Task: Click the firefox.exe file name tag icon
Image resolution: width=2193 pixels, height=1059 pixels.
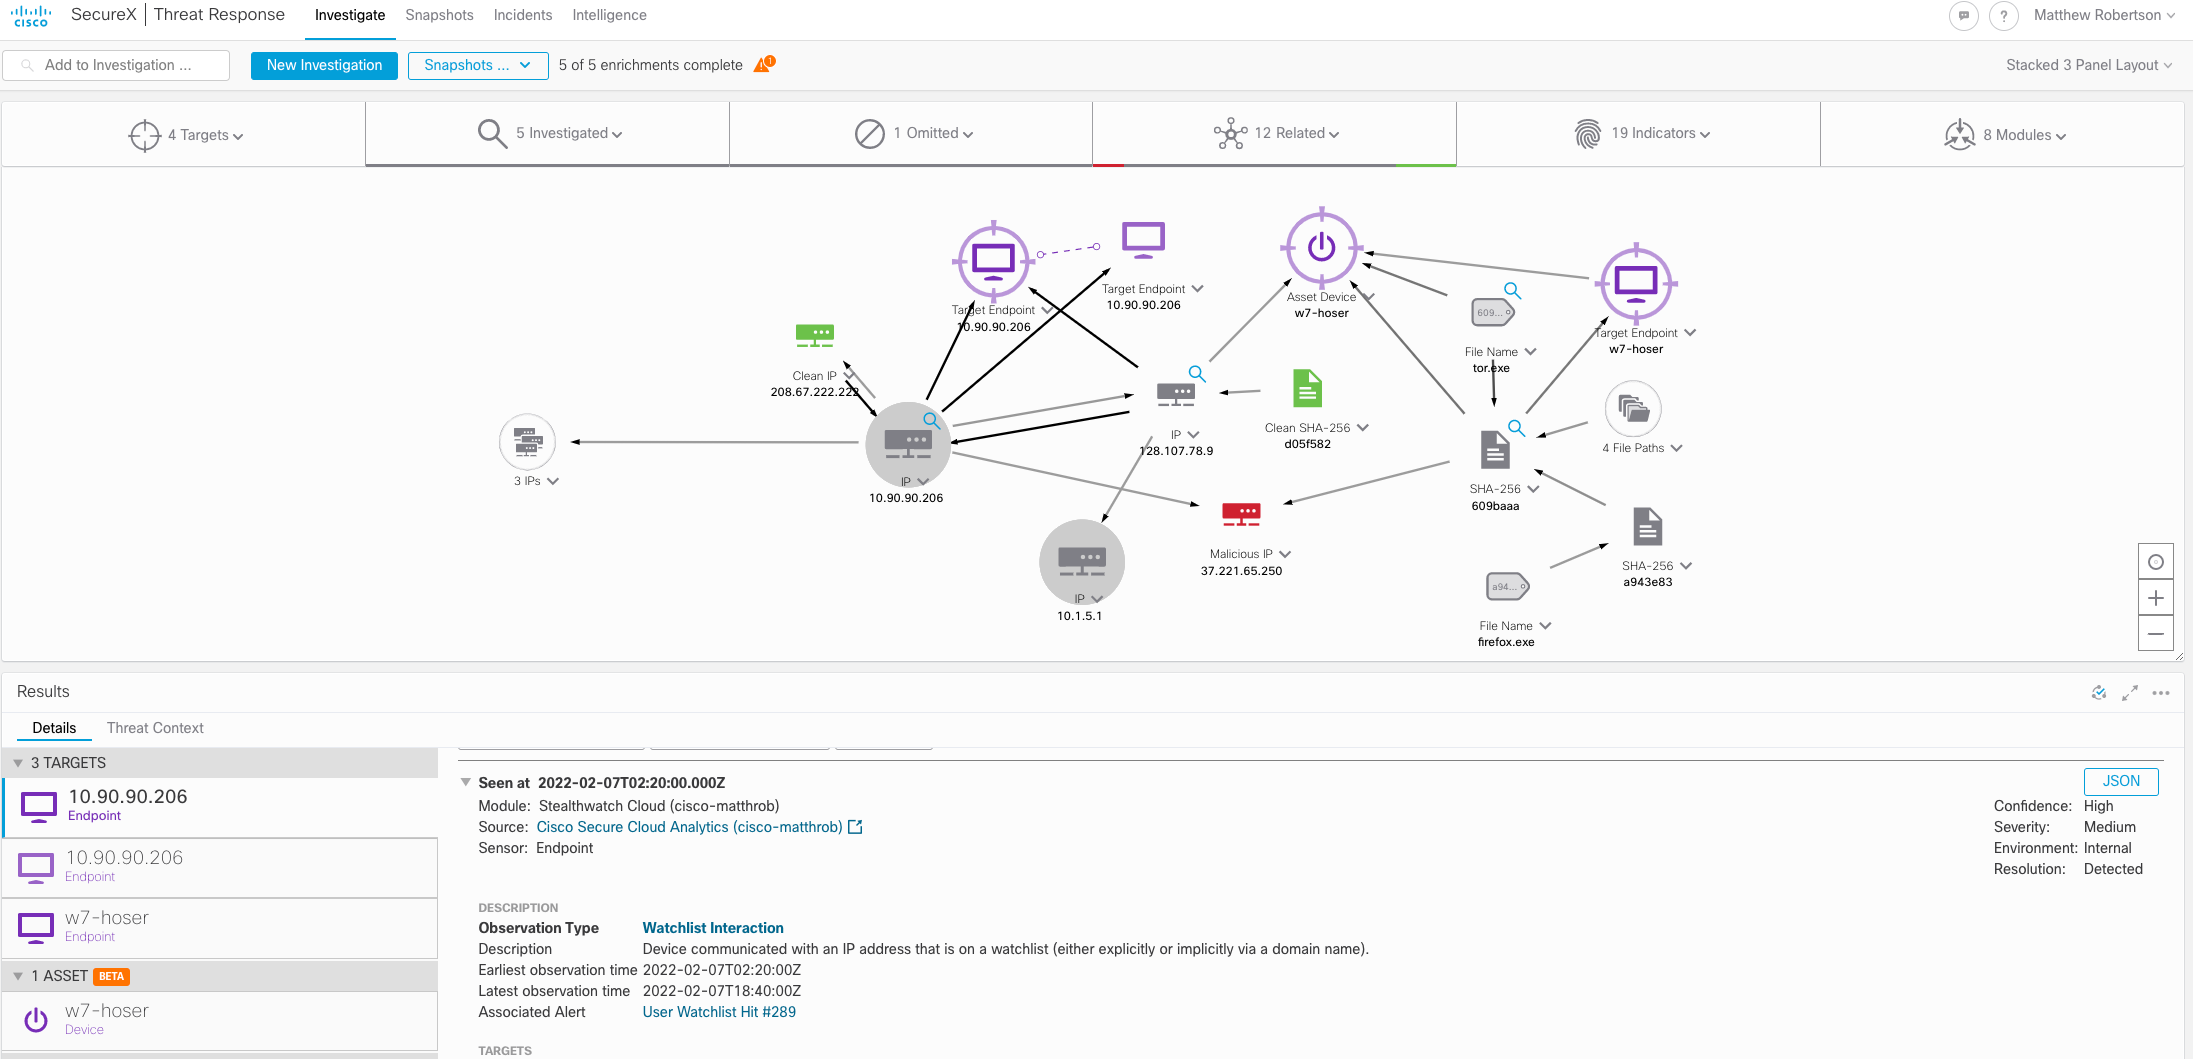Action: [1506, 586]
